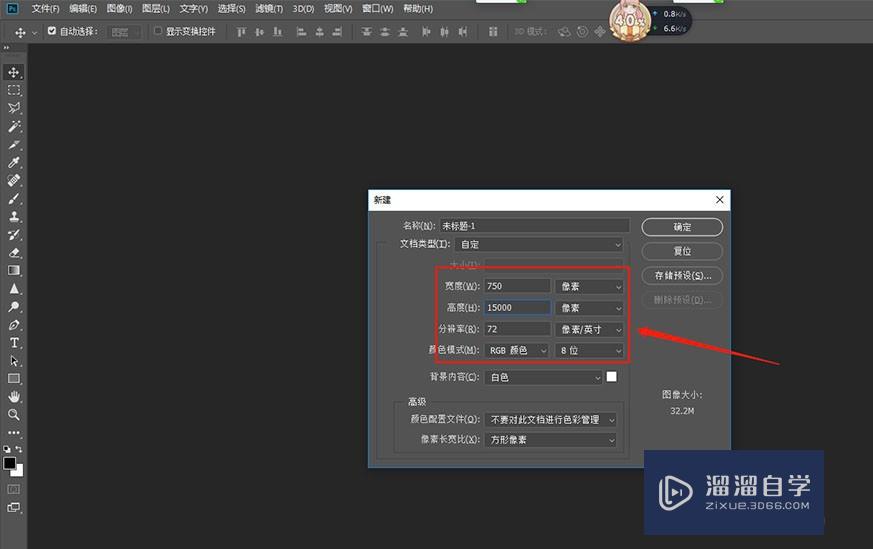
Task: Select the Gradient tool
Action: [x=14, y=271]
